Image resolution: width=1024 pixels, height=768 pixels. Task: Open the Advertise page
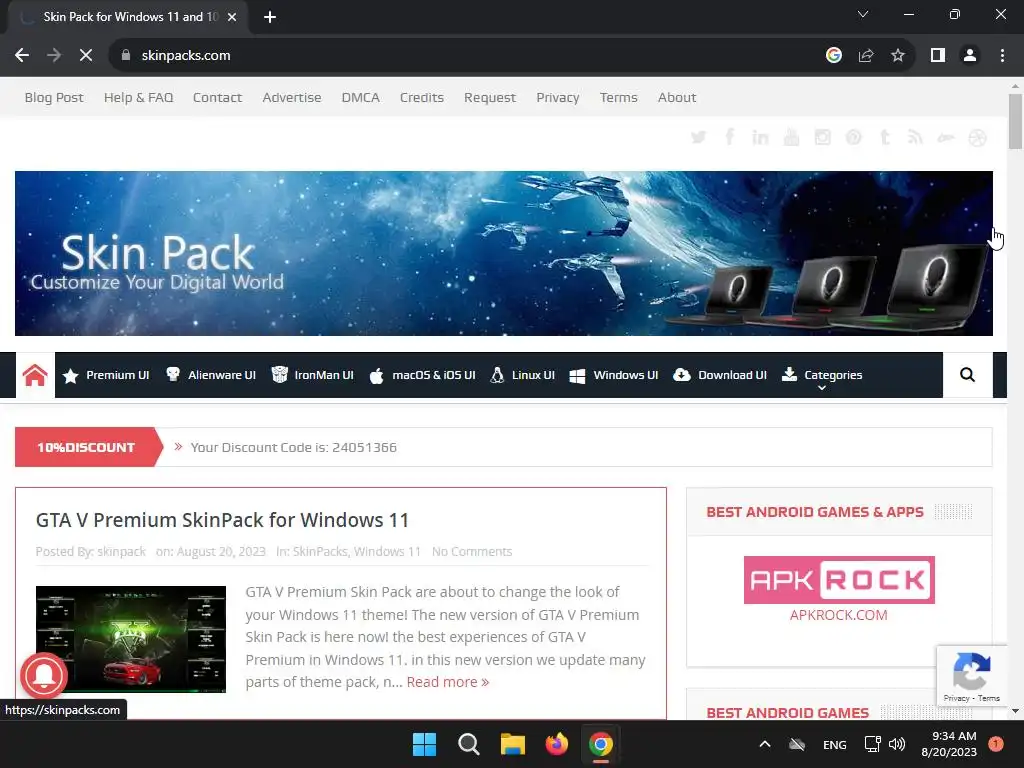click(x=292, y=97)
